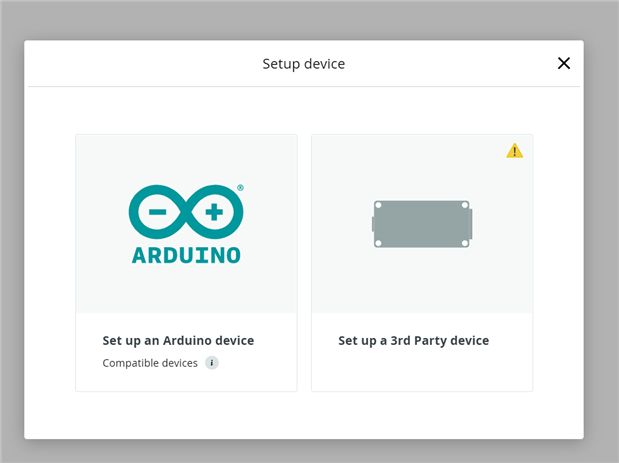Close the Setup device dialog
Viewport: 619px width, 463px height.
[x=564, y=63]
